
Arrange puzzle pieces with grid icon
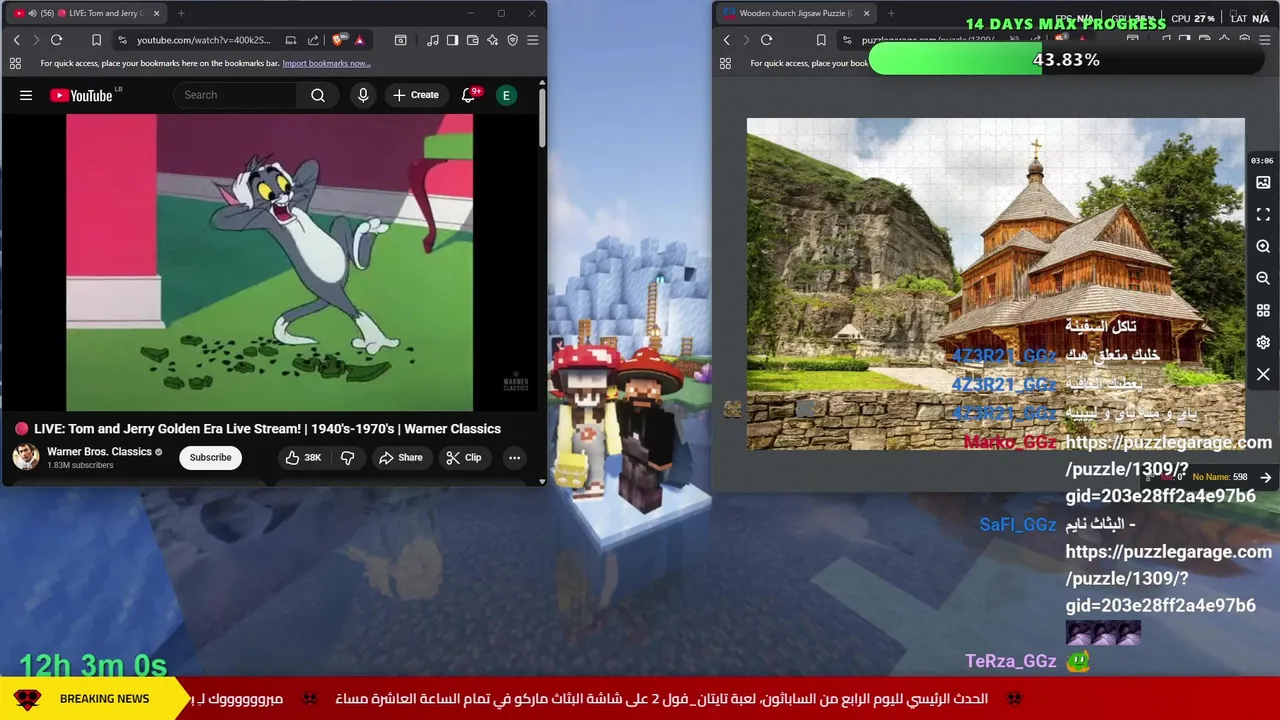tap(1263, 311)
